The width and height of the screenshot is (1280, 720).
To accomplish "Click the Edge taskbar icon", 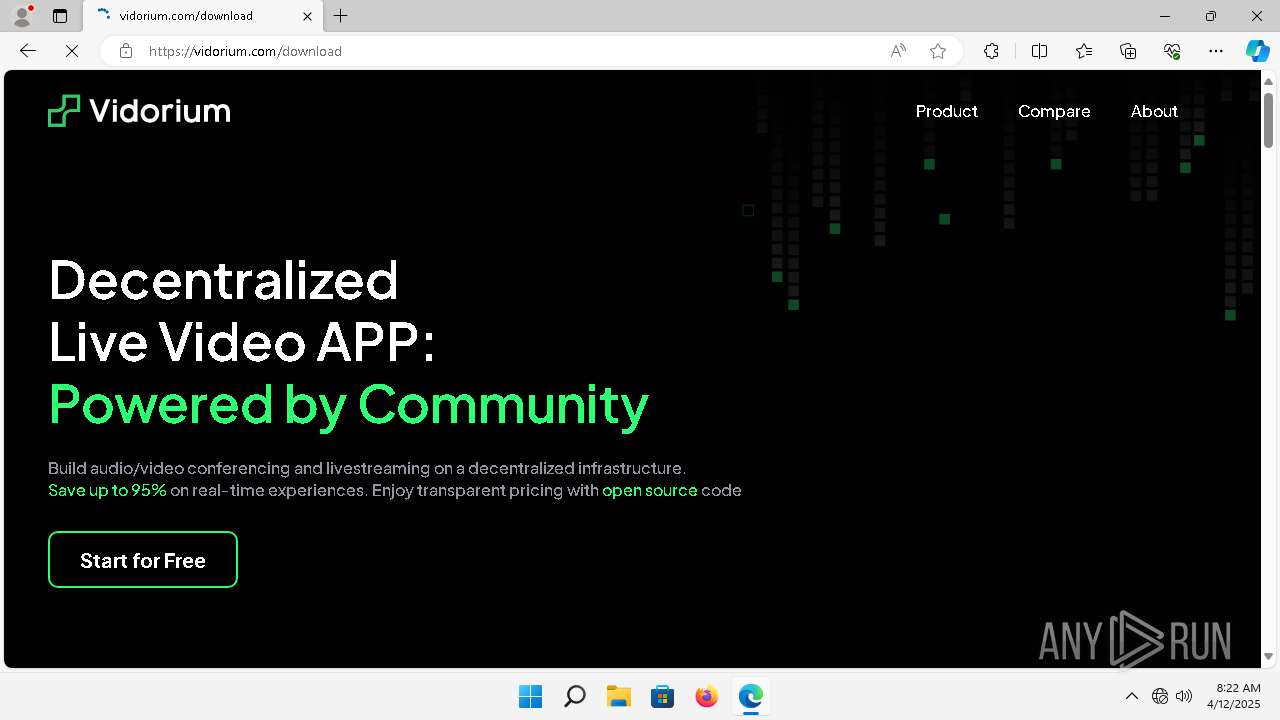I will 750,696.
